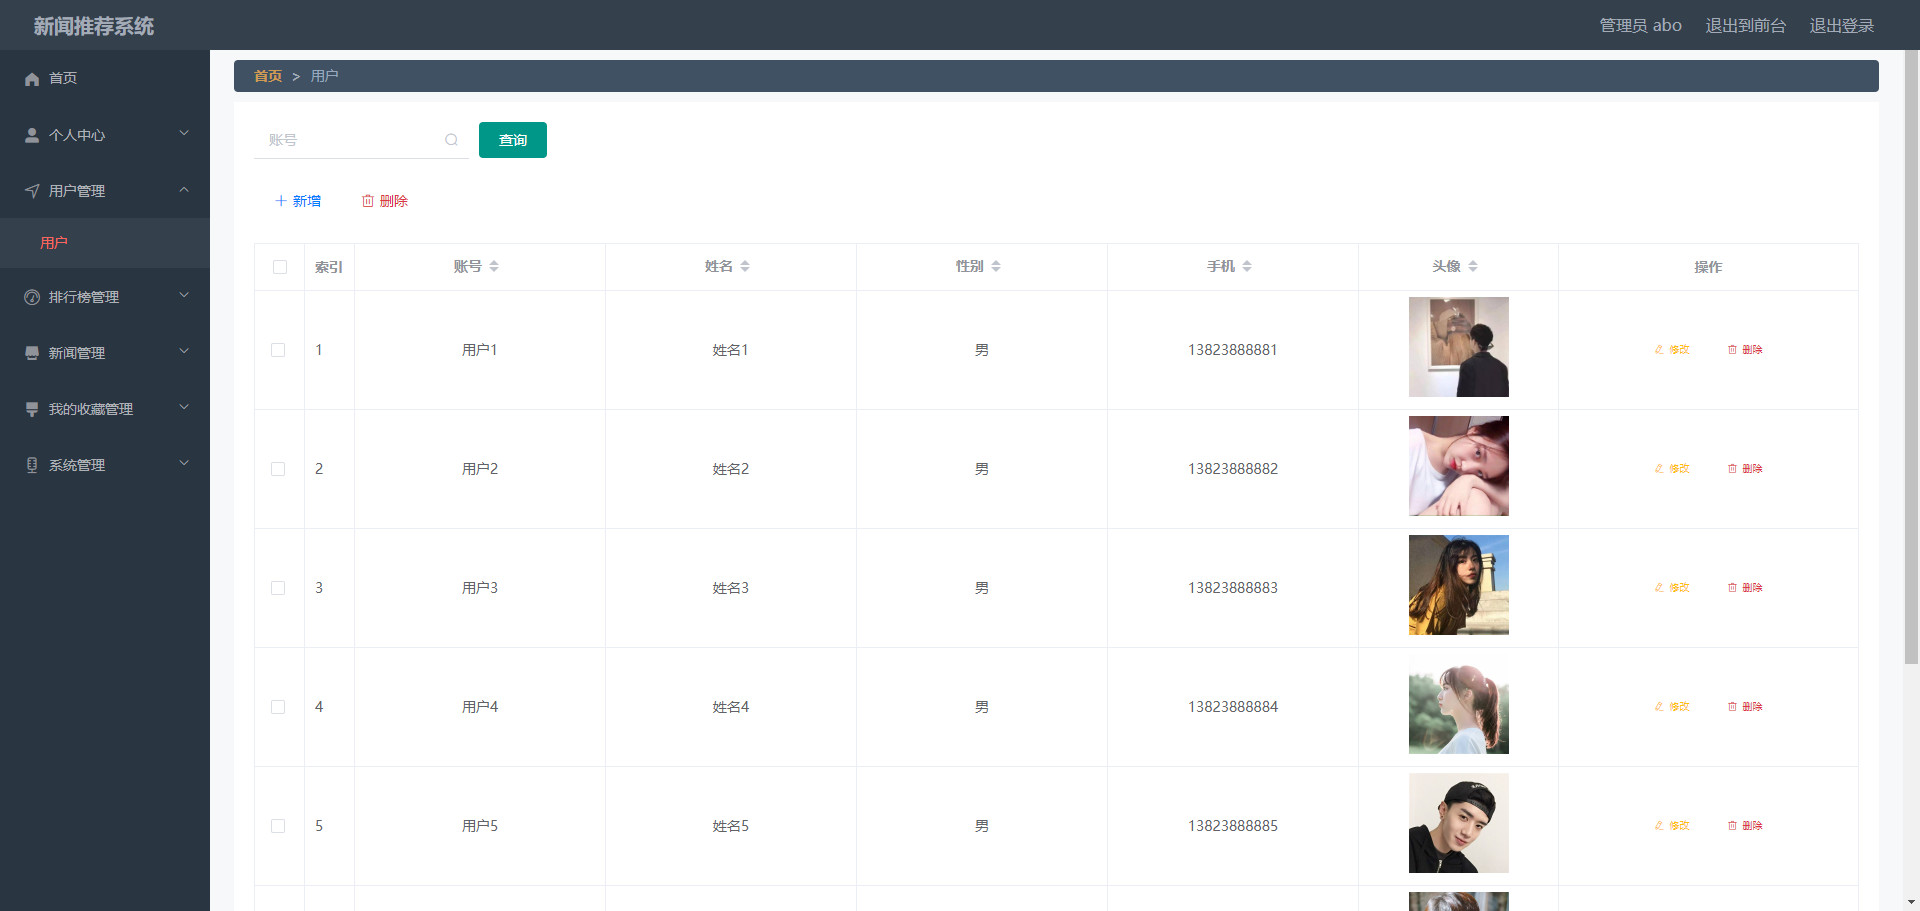Sort the 头像 column using its sort arrows
The height and width of the screenshot is (911, 1920).
pos(1473,266)
